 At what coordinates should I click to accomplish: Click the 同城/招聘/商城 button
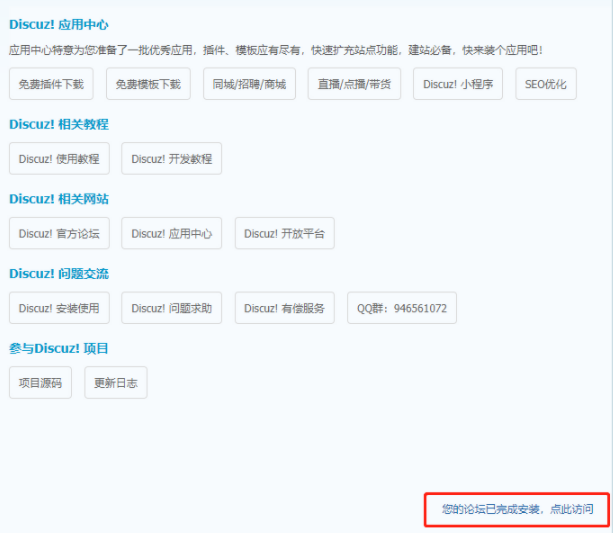pos(249,84)
